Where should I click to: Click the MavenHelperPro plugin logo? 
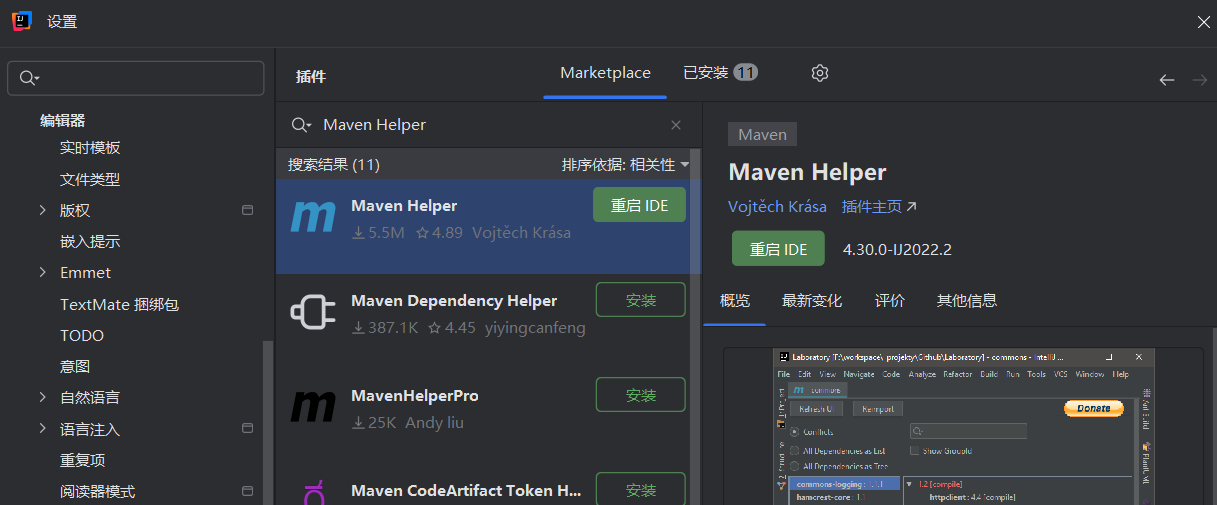point(313,407)
